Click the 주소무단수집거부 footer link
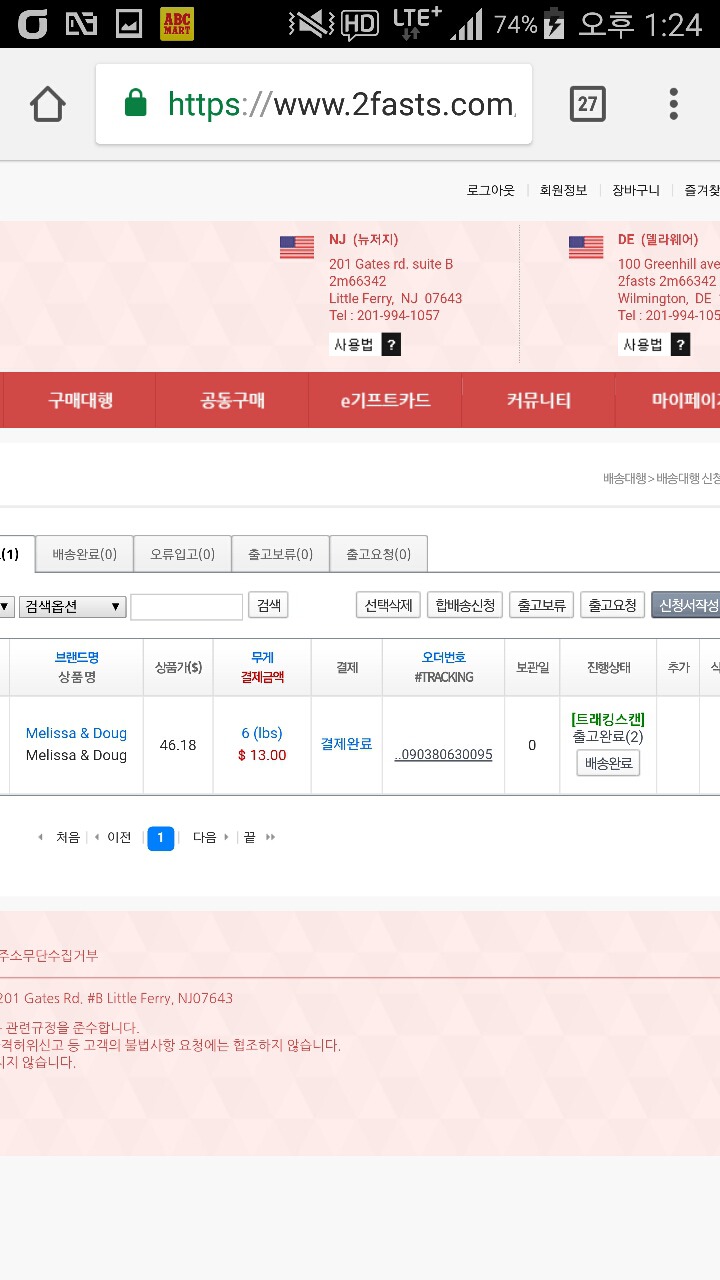Image resolution: width=720 pixels, height=1280 pixels. (x=48, y=956)
